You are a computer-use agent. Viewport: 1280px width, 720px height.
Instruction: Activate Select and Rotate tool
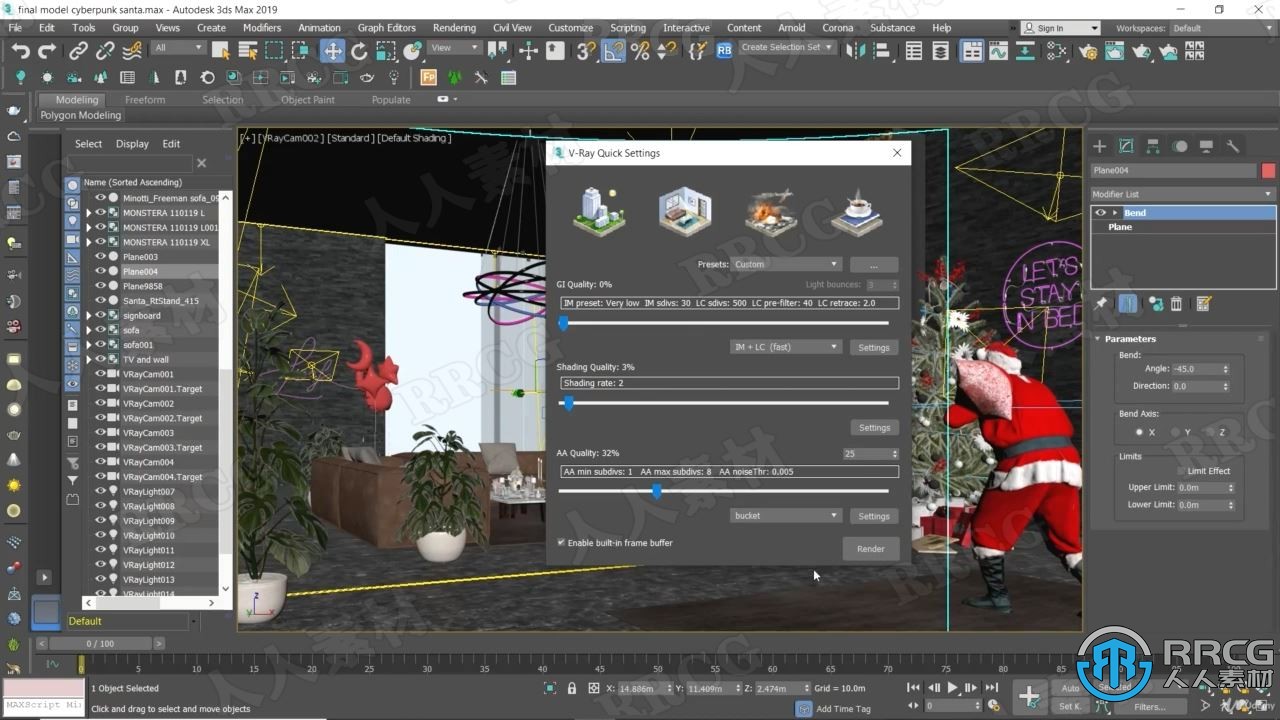(x=359, y=51)
